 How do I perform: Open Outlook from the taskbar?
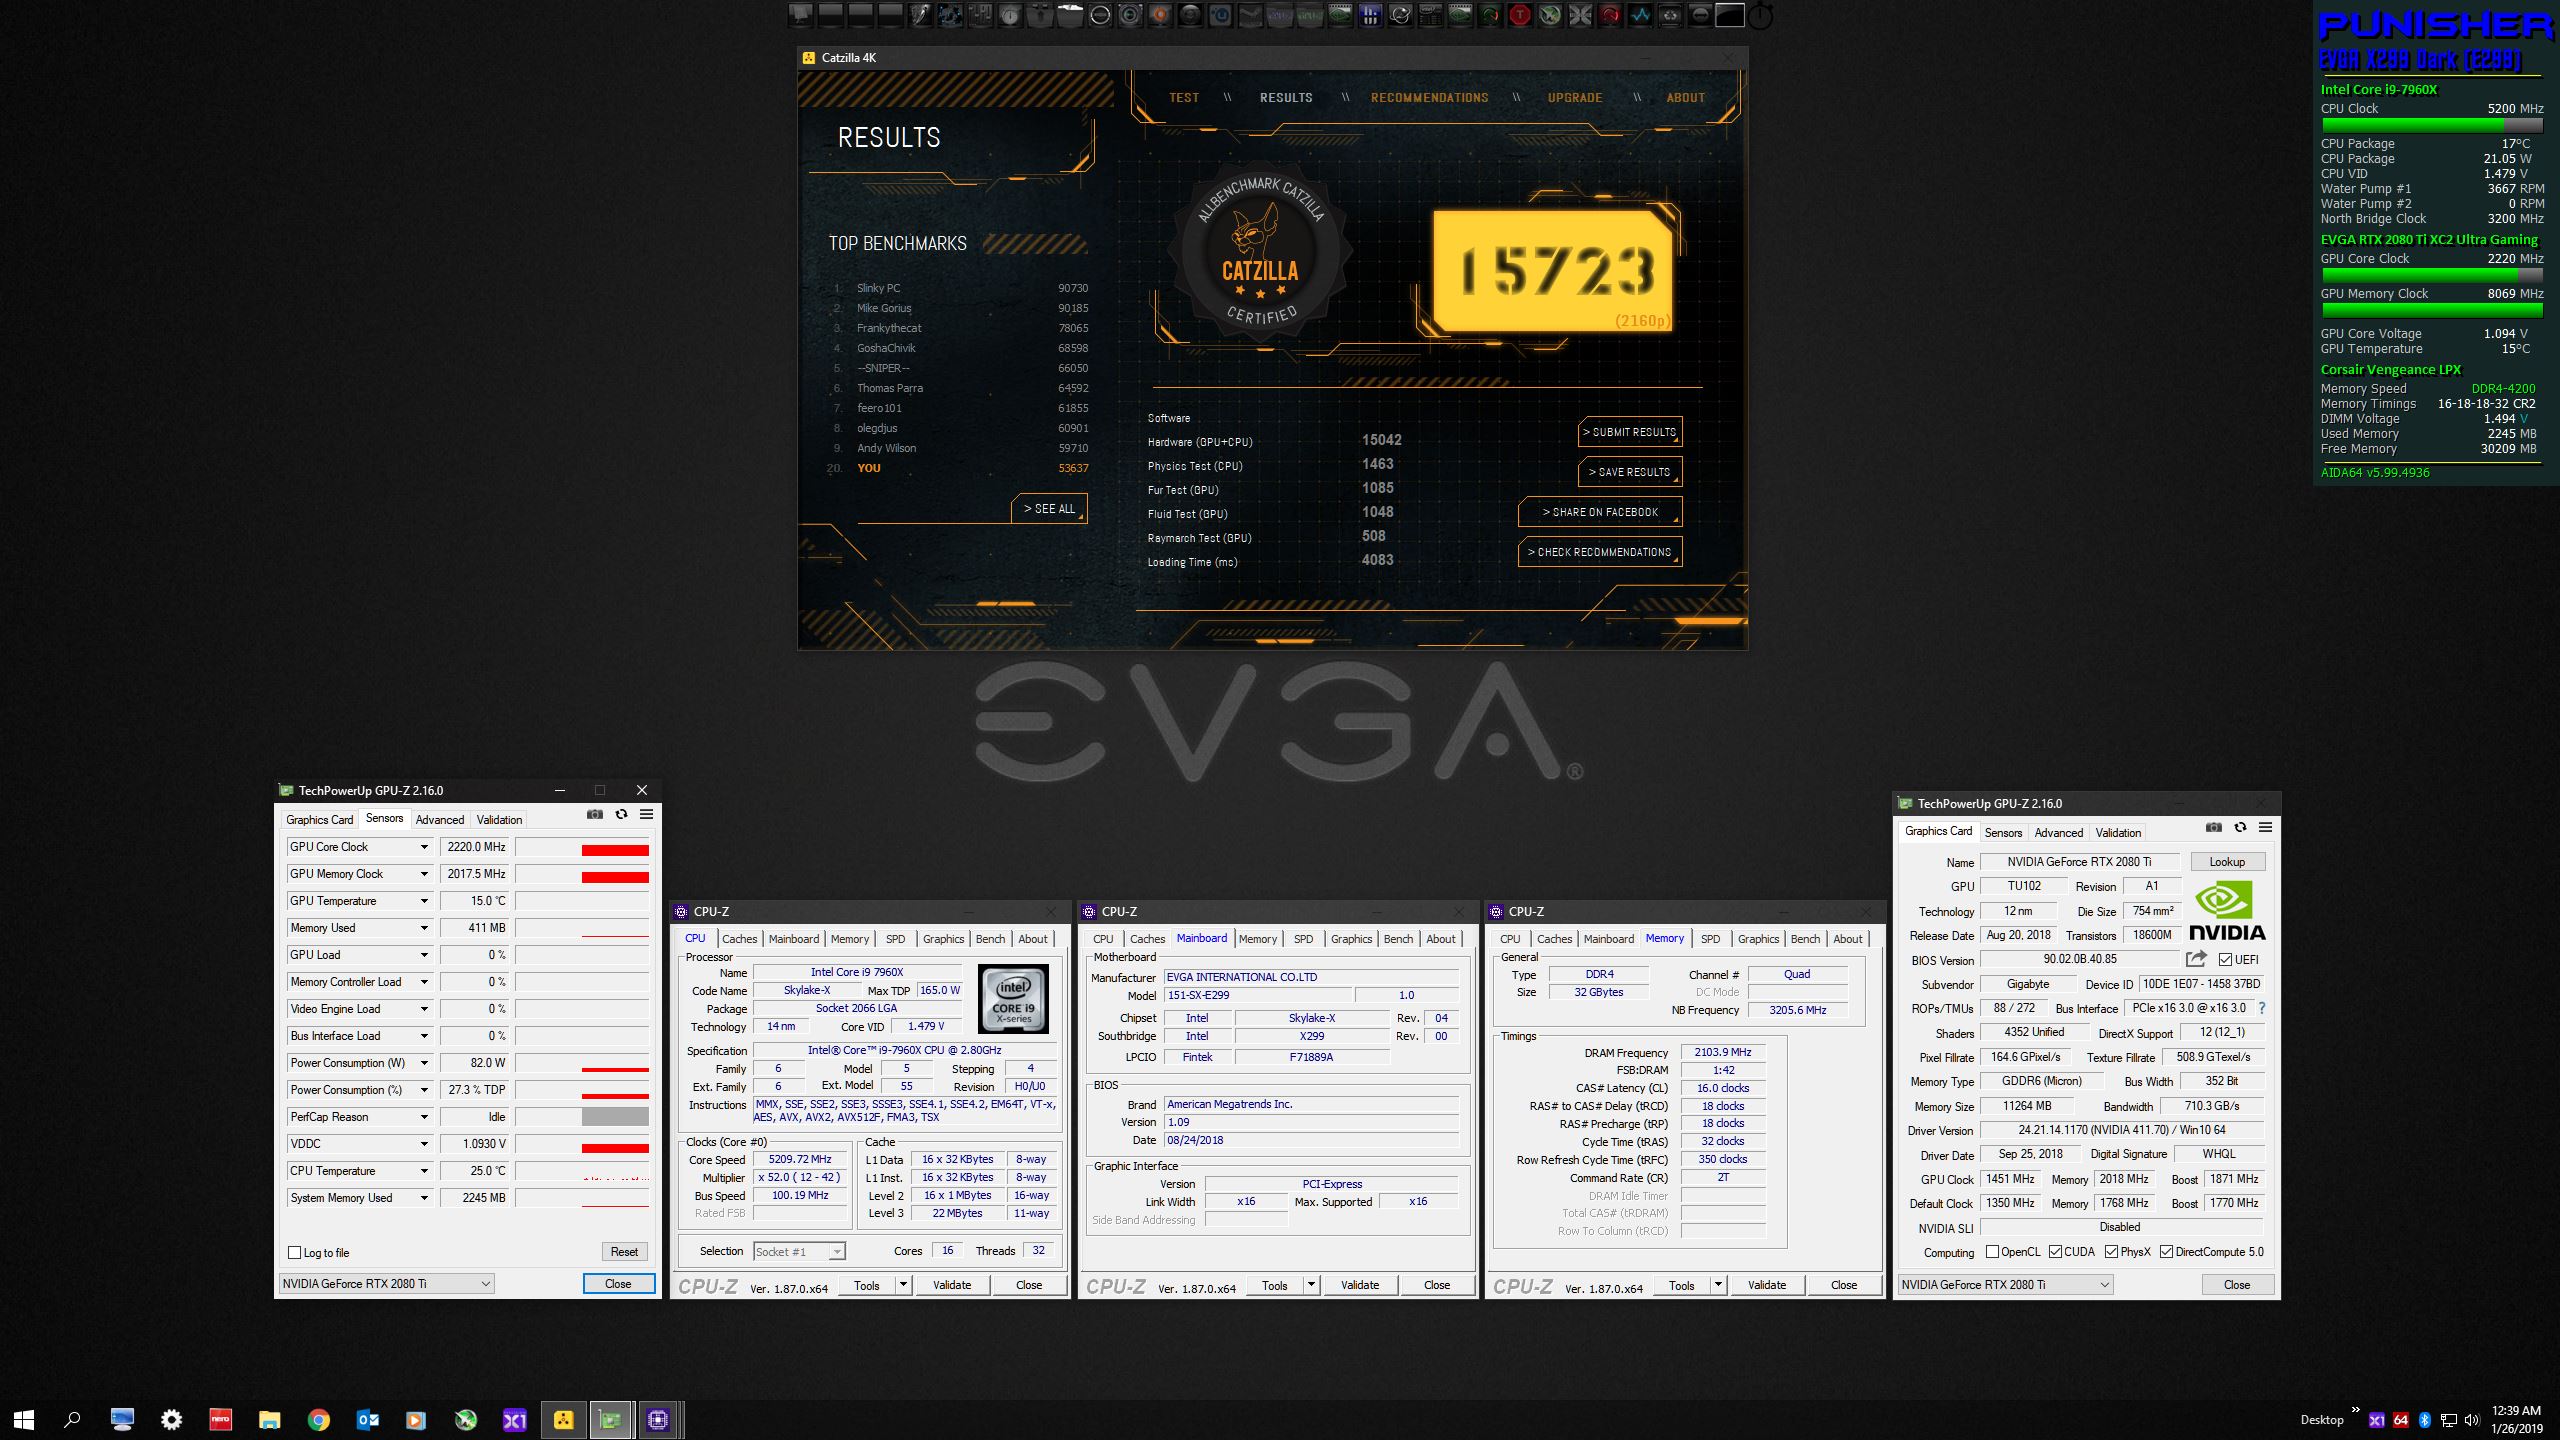pyautogui.click(x=367, y=1419)
